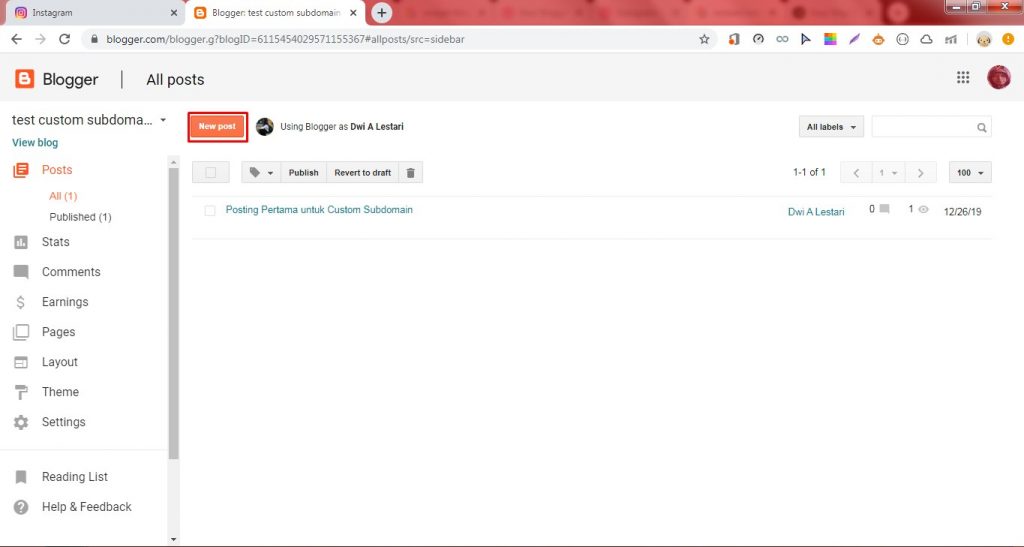Click the Publish button
The width and height of the screenshot is (1024, 547).
click(x=304, y=172)
